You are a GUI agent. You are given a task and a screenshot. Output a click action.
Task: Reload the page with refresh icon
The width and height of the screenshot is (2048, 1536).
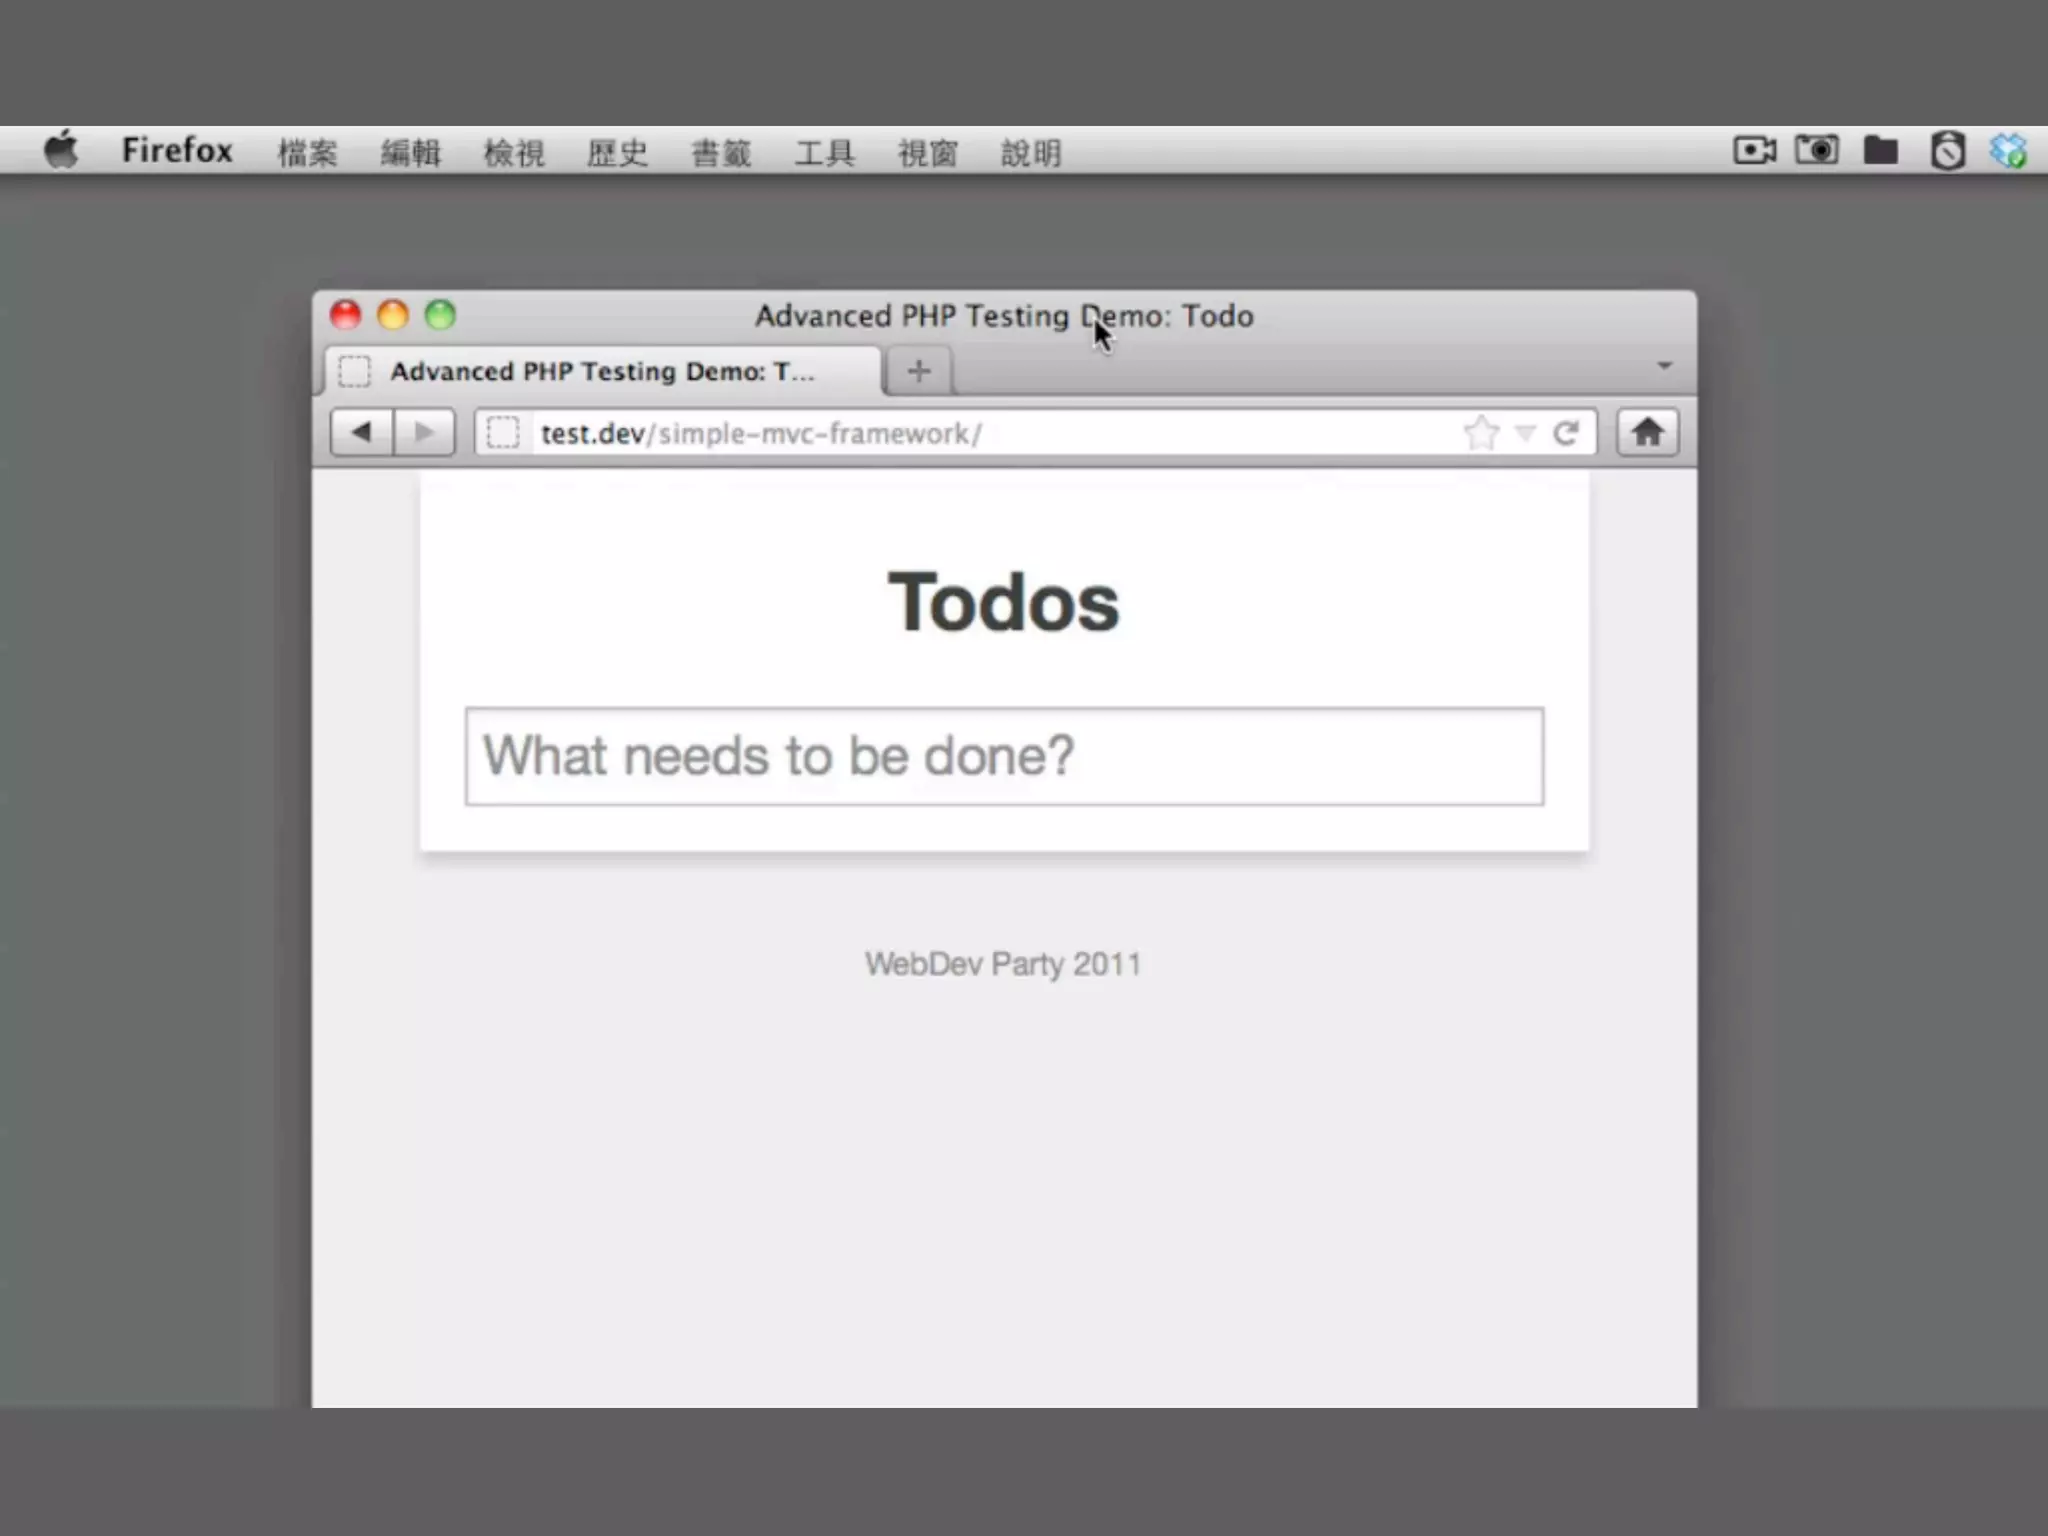[x=1566, y=433]
